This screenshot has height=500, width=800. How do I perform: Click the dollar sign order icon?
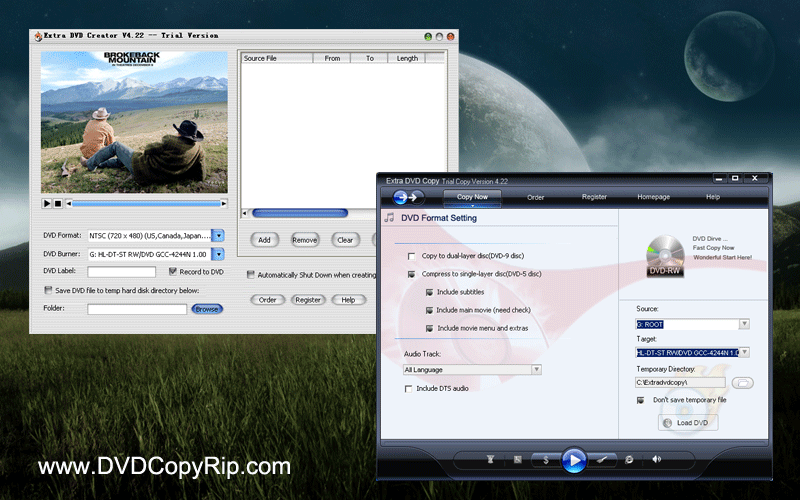pos(545,460)
